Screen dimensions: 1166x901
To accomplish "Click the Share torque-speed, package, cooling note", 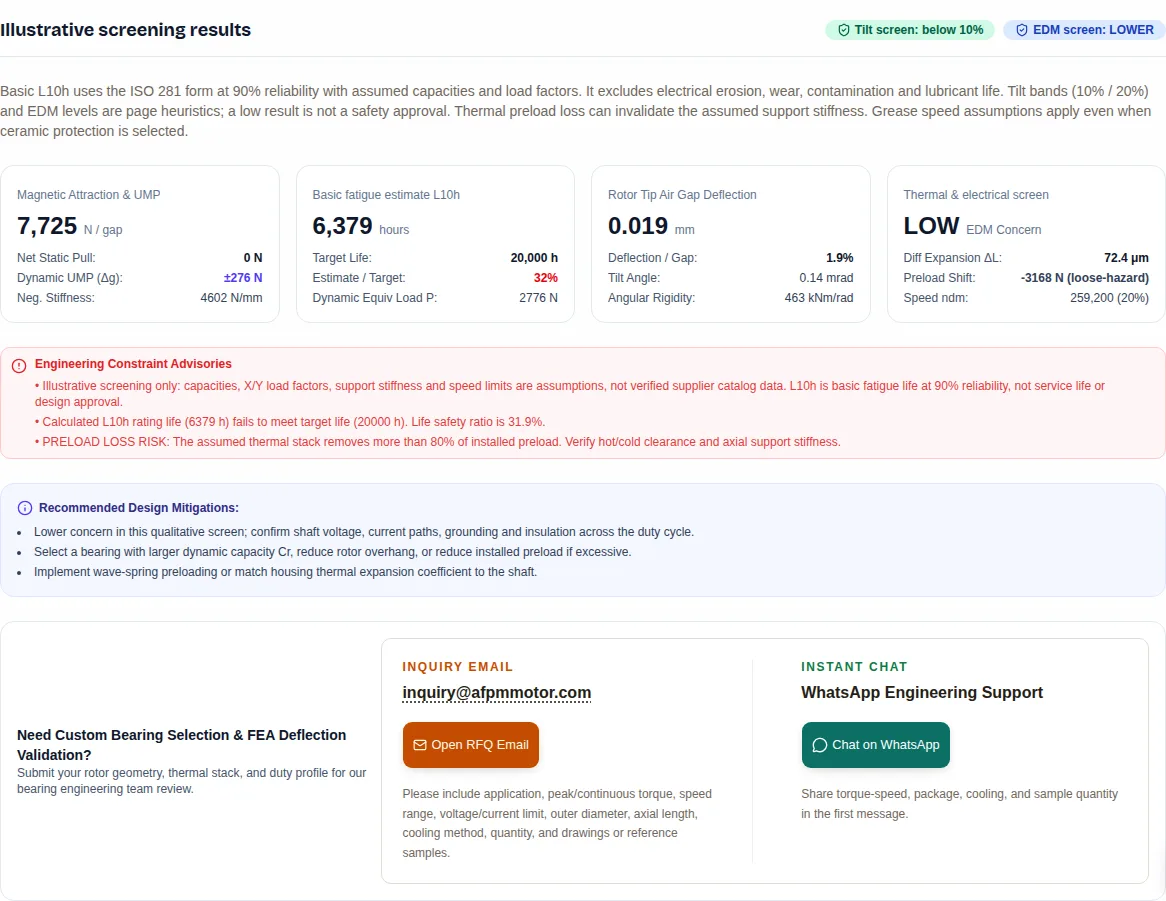I will pos(959,804).
